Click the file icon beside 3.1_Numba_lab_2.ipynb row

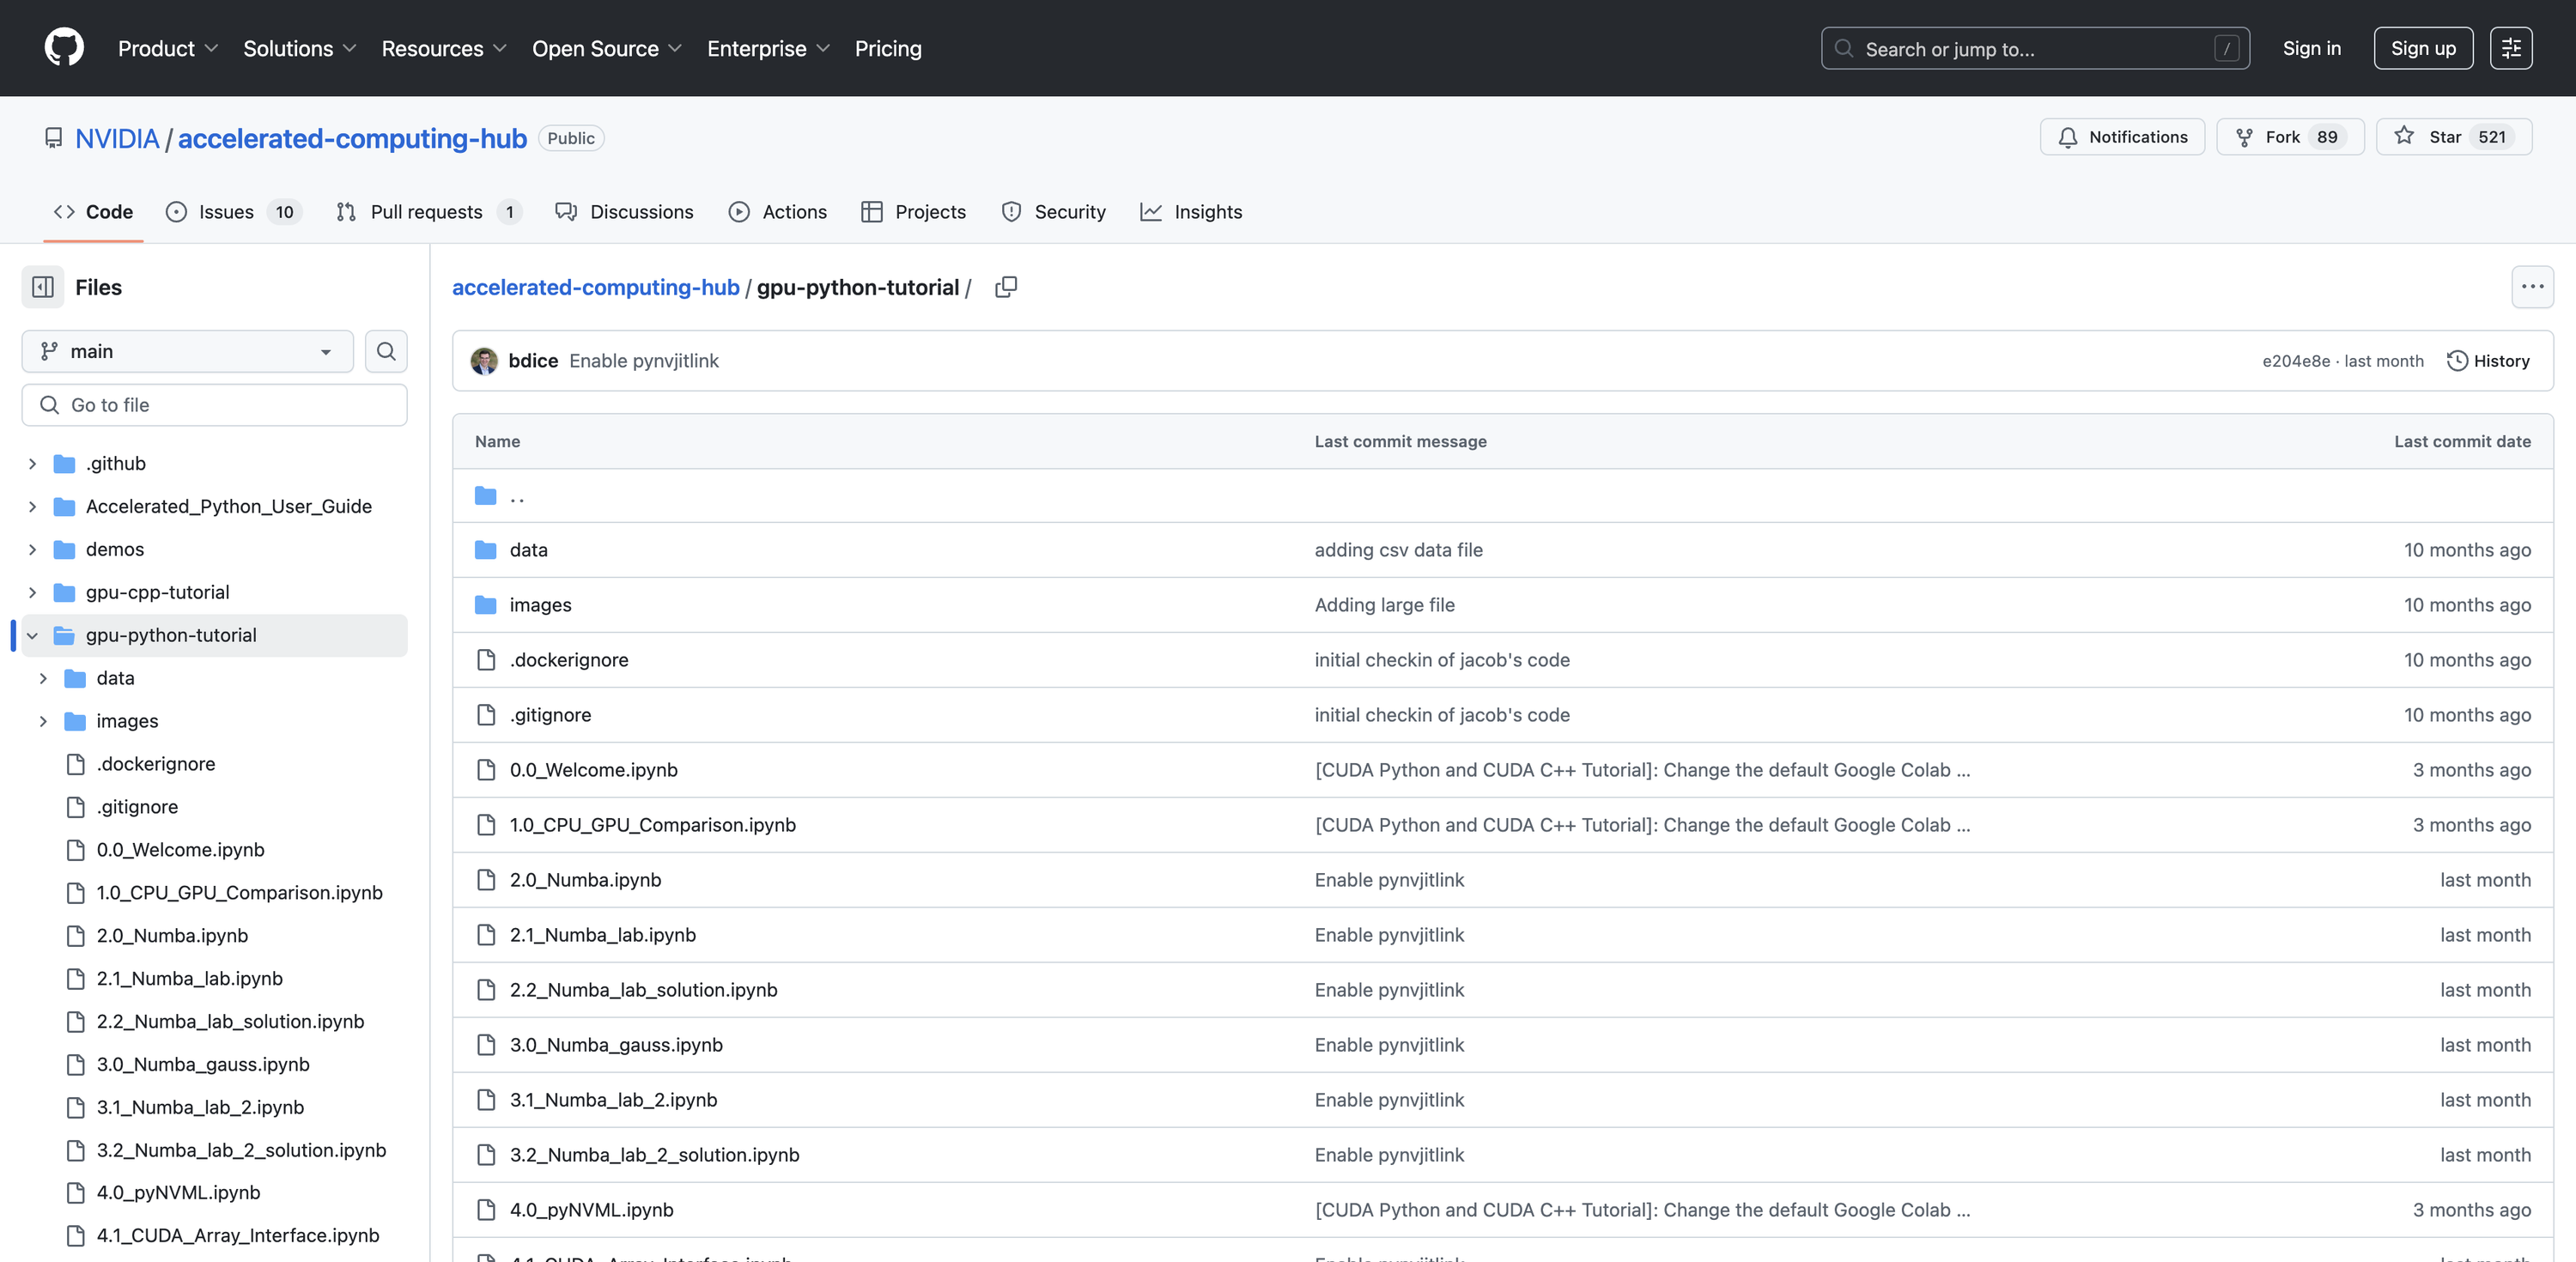click(486, 1100)
